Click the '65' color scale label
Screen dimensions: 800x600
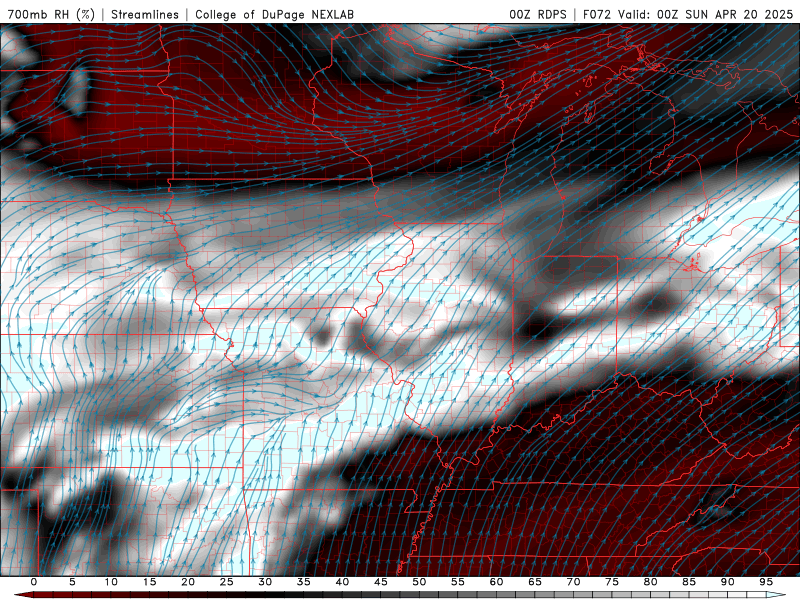pyautogui.click(x=535, y=582)
